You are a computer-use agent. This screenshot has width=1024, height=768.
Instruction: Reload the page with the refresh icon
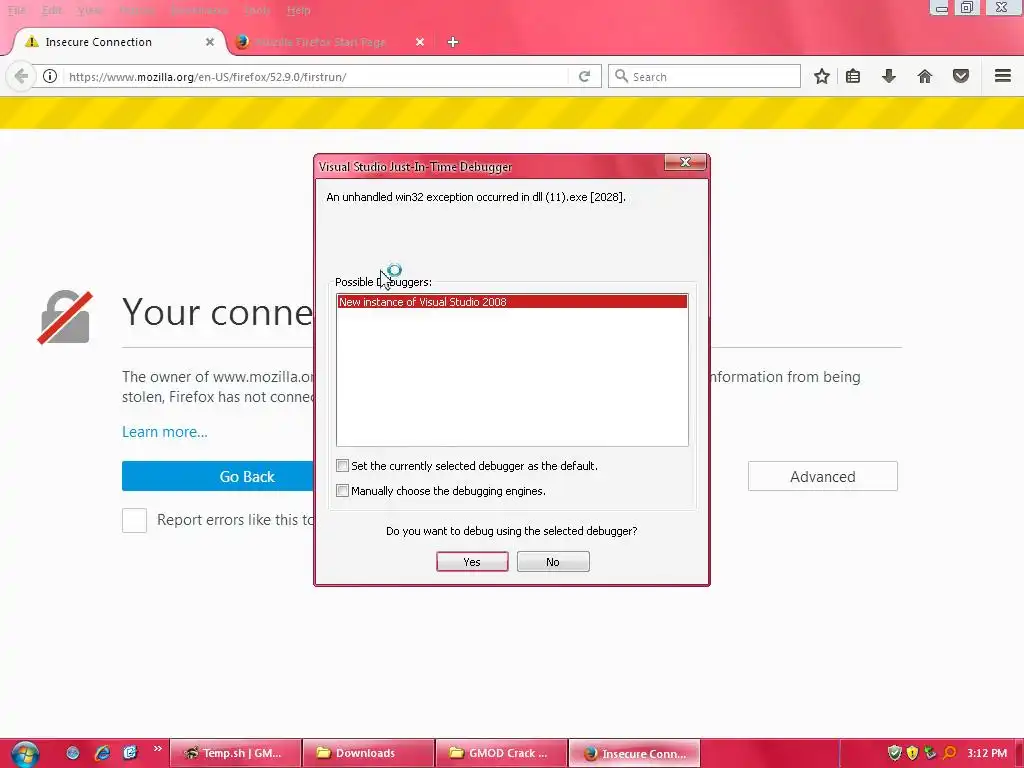tap(584, 76)
